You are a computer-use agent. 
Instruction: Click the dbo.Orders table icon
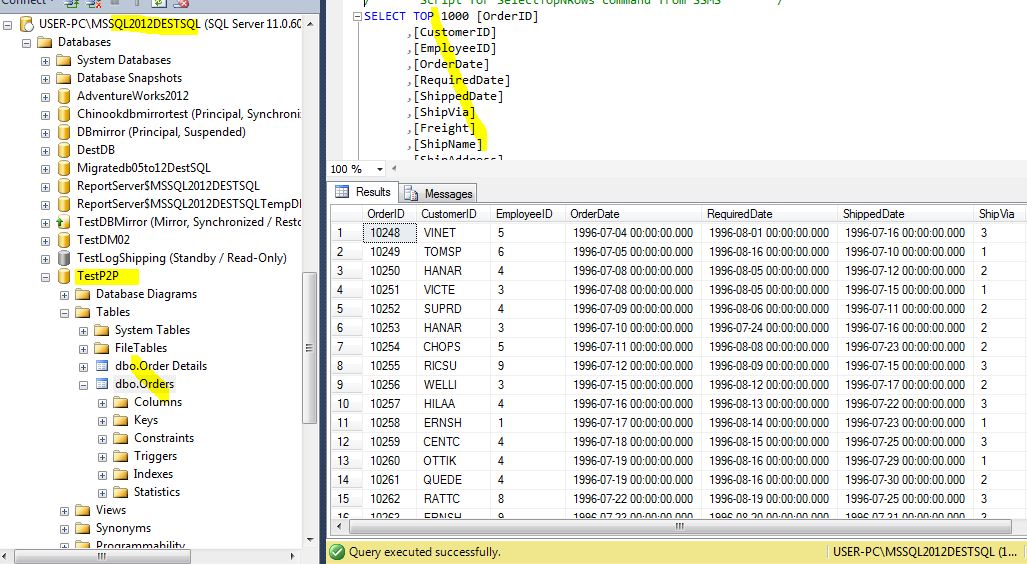pos(102,384)
